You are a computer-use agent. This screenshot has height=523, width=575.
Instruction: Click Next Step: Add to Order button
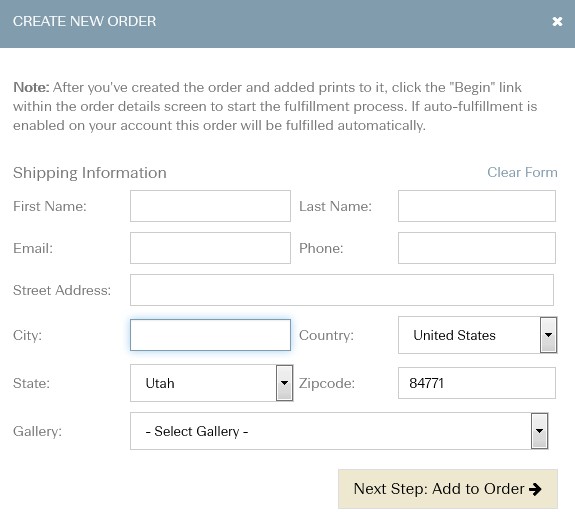[448, 489]
